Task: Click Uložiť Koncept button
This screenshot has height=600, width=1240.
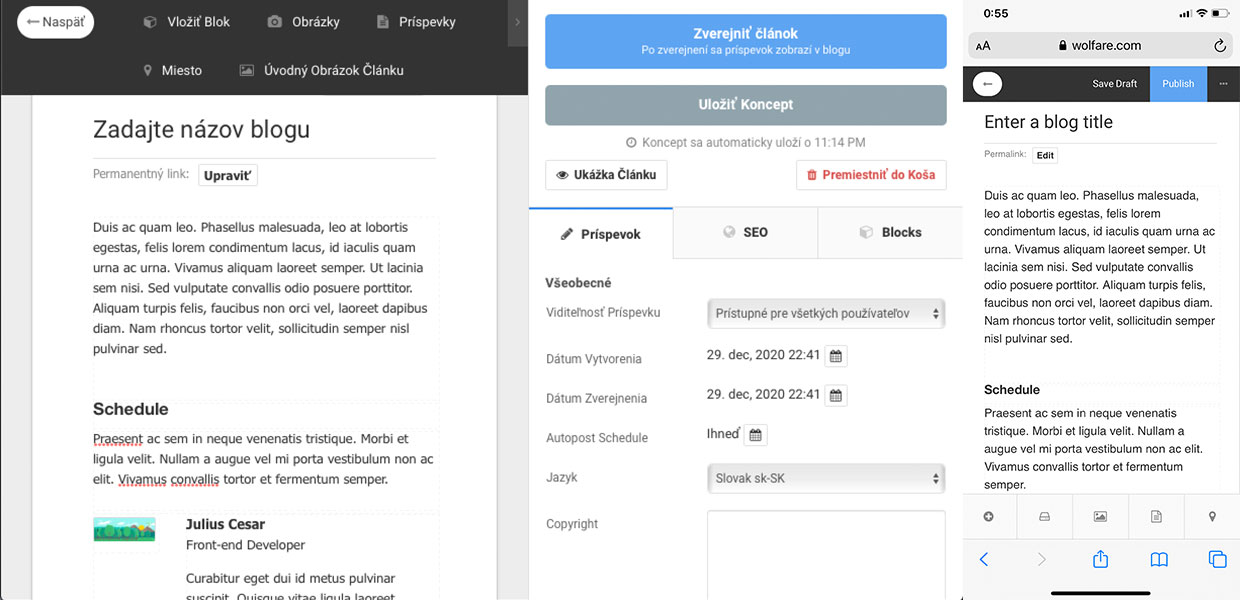Action: [x=746, y=105]
